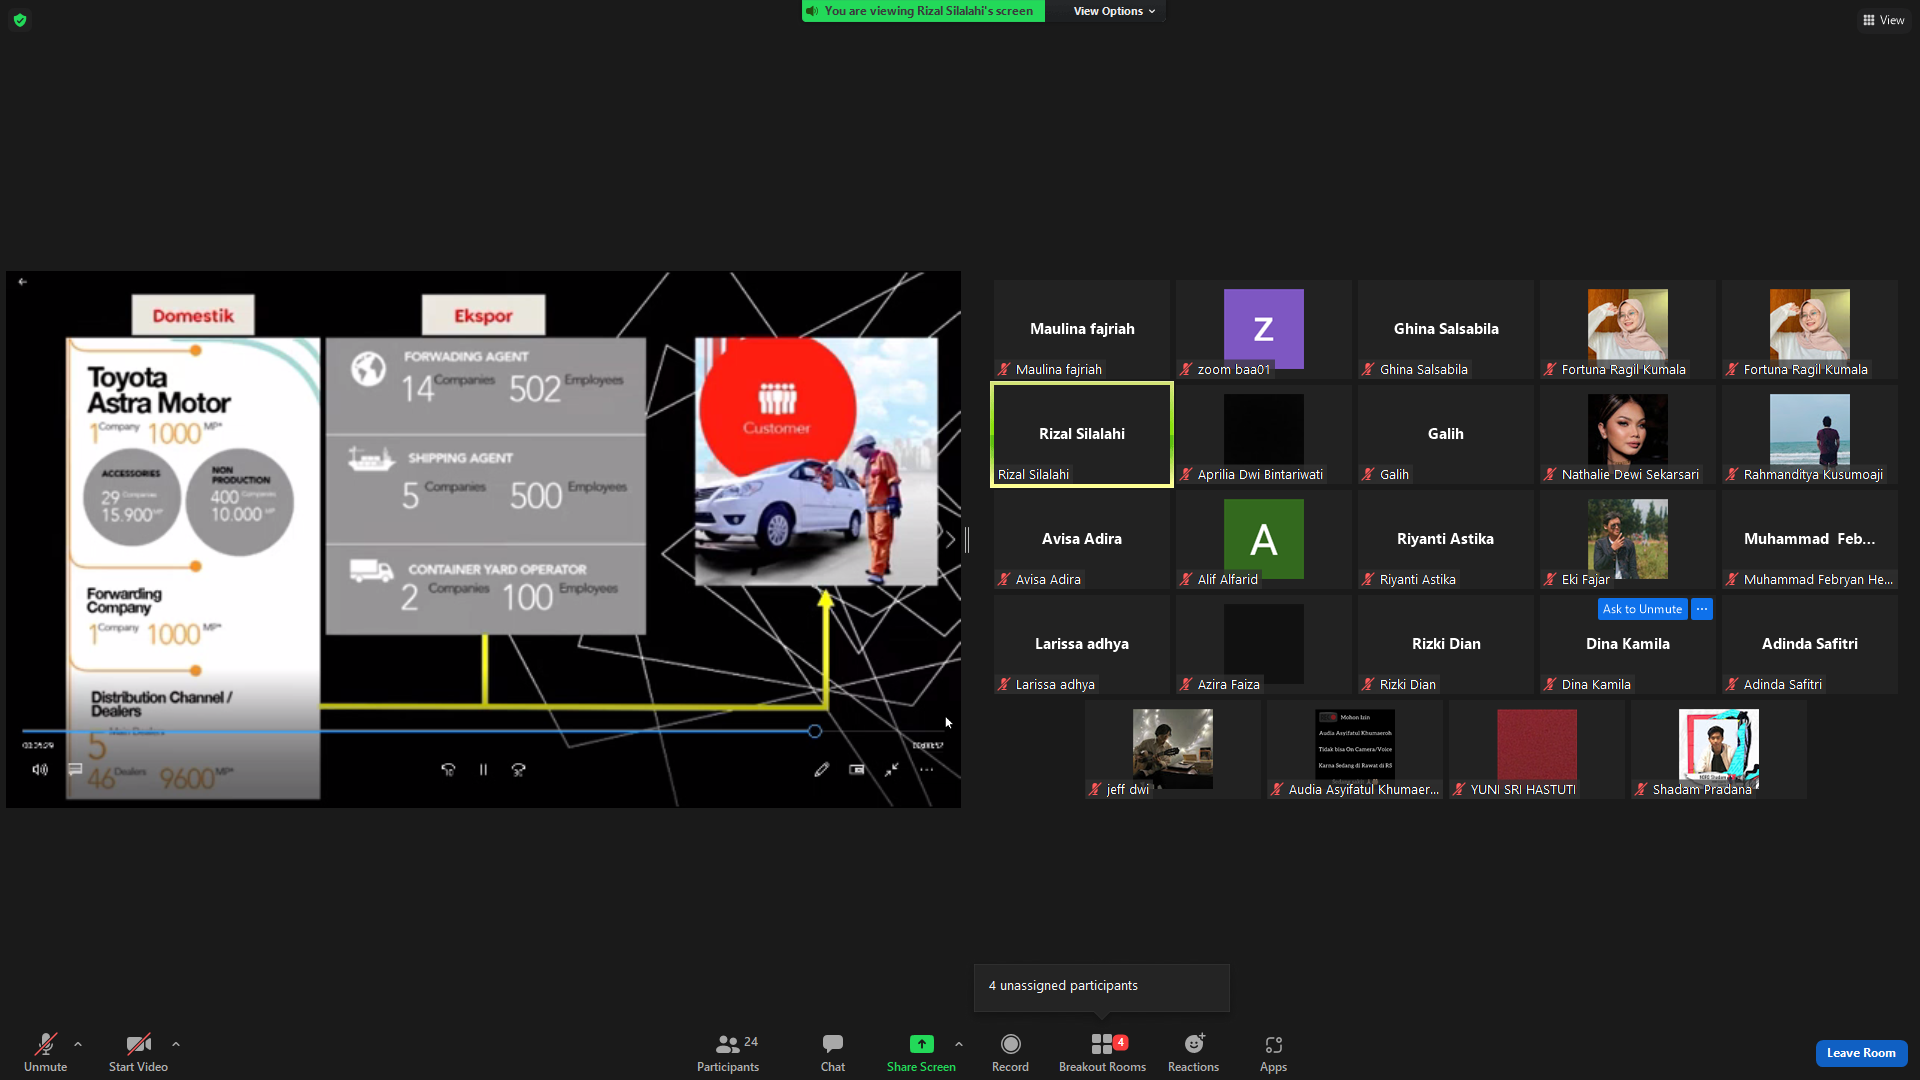The width and height of the screenshot is (1920, 1080).
Task: Open Breakout Rooms
Action: coord(1102,1053)
